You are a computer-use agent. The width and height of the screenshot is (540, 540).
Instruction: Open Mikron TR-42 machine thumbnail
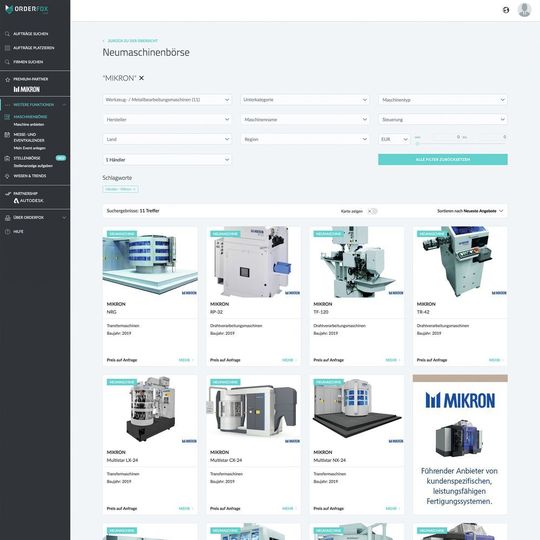[x=460, y=262]
